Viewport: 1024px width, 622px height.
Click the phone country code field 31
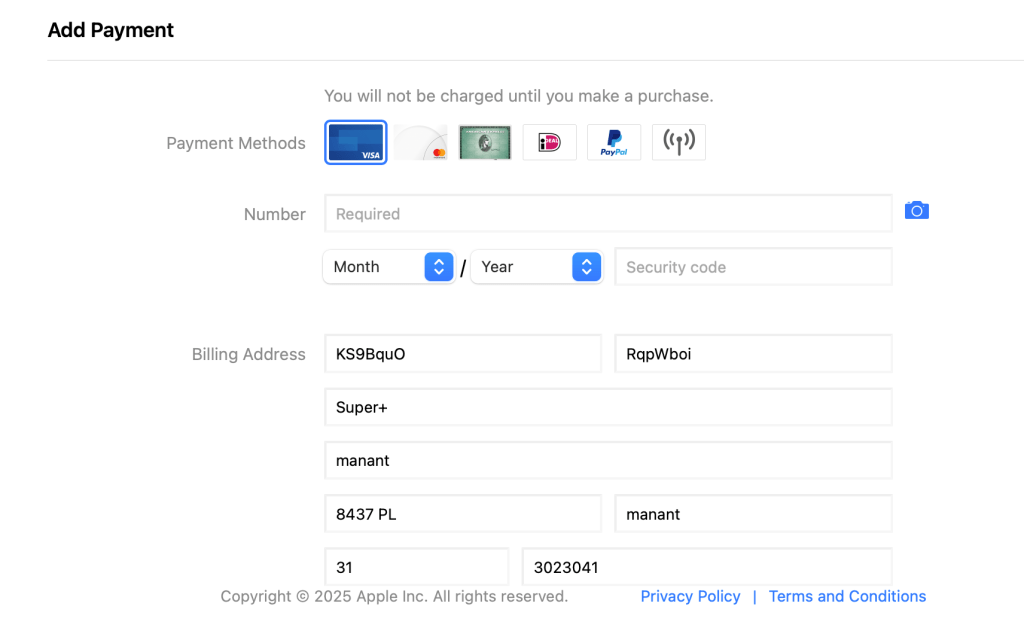[417, 567]
